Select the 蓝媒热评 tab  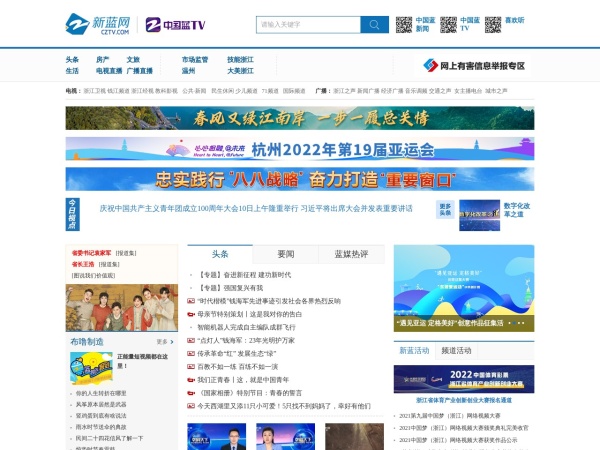351,254
